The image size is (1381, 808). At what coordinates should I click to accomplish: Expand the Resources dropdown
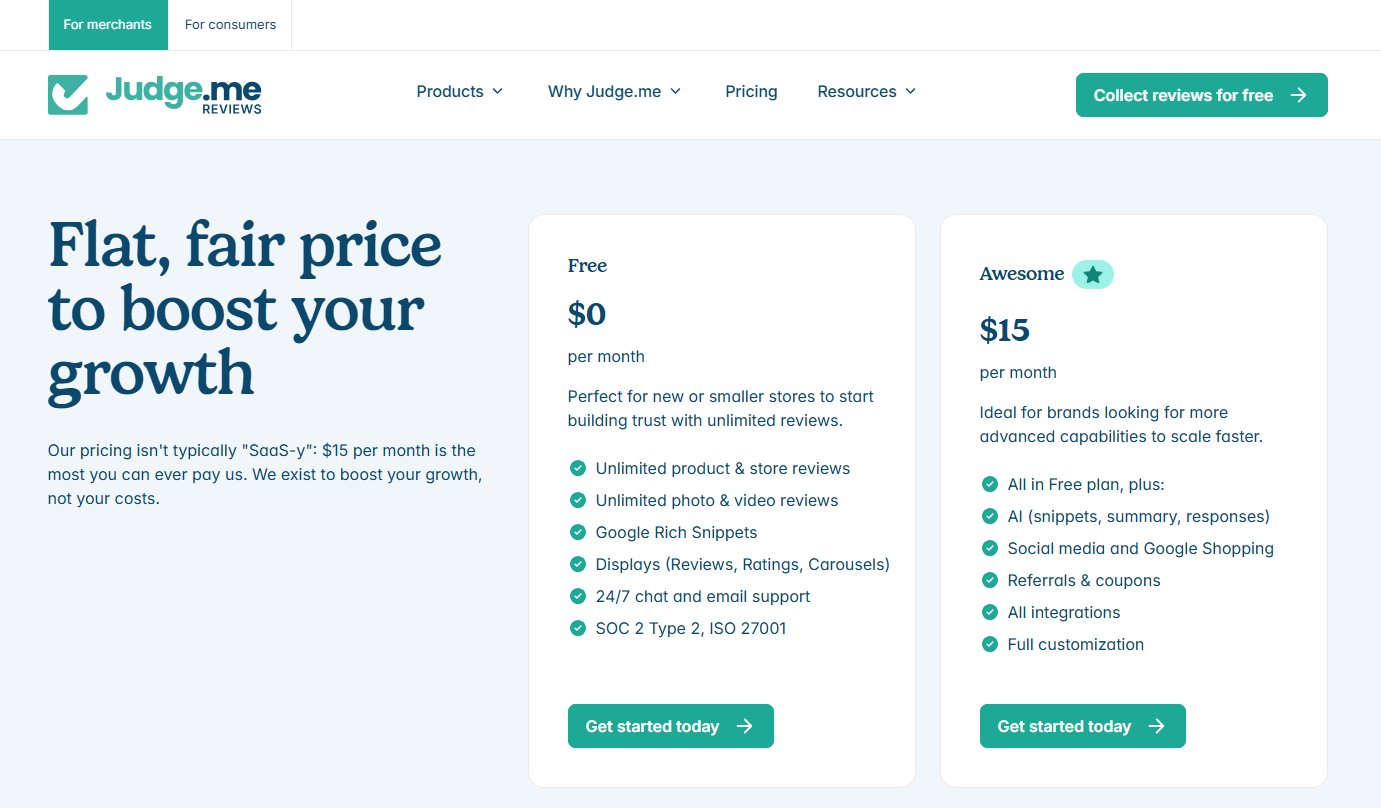(866, 91)
